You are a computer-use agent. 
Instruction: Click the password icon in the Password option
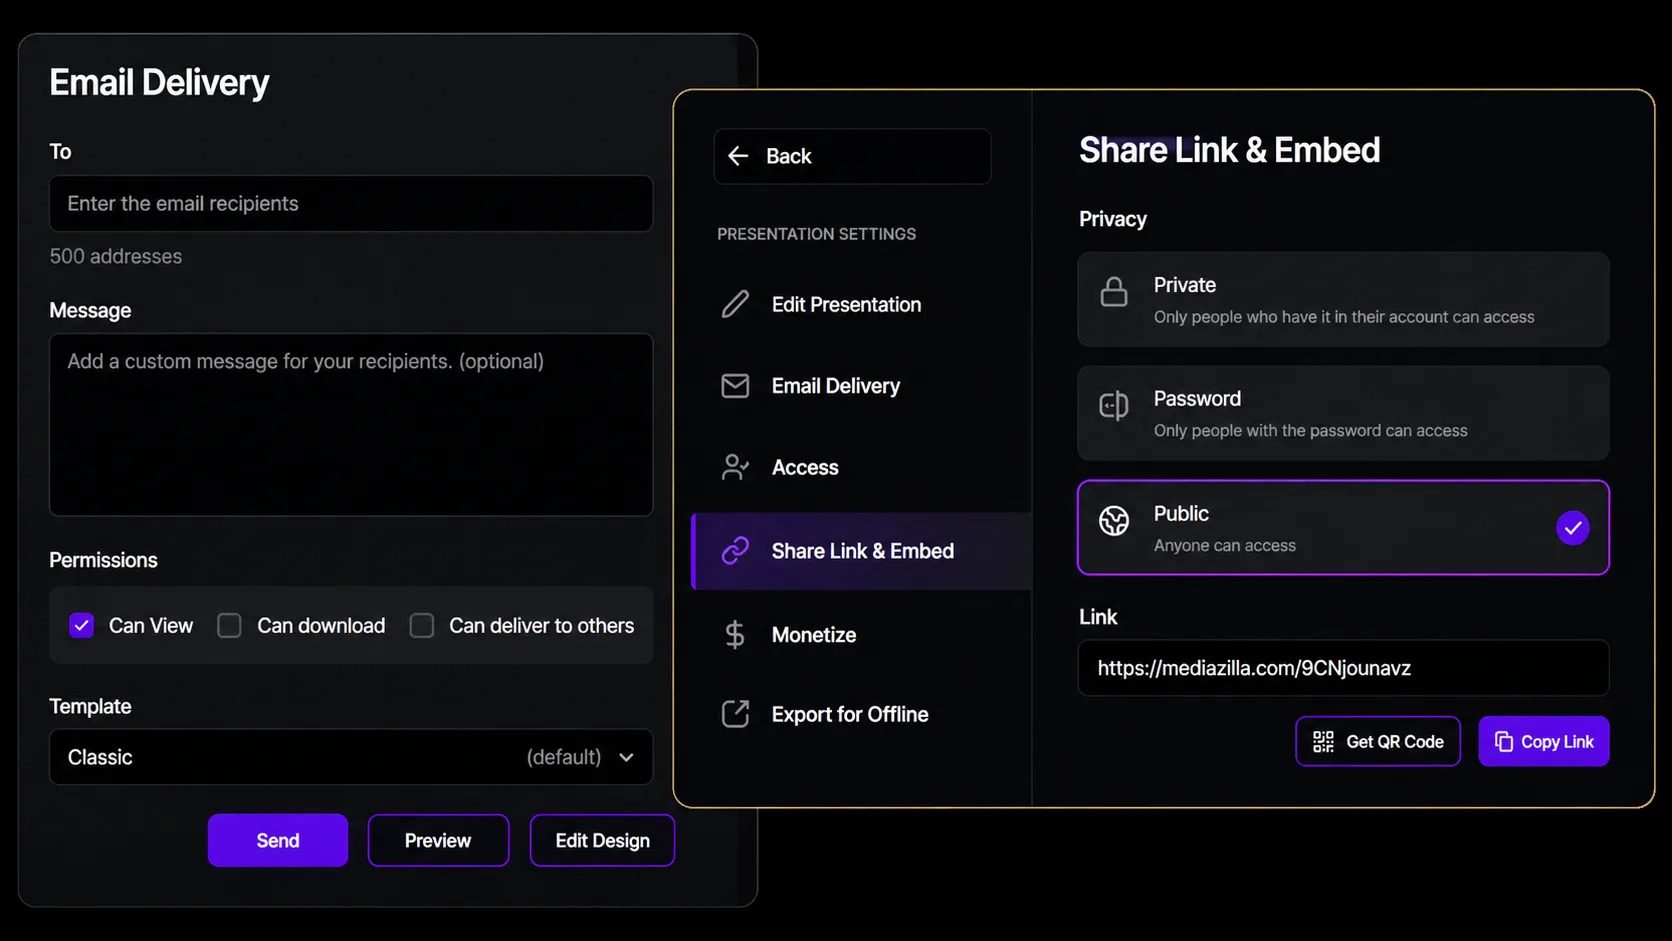1114,406
